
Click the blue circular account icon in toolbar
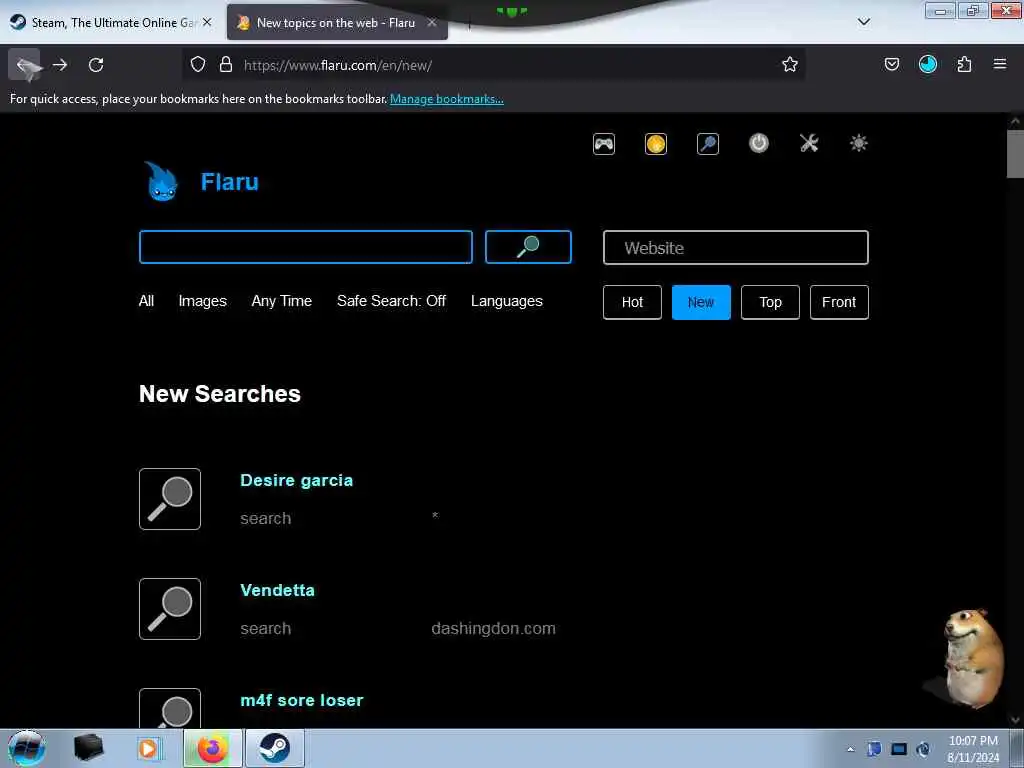(927, 64)
